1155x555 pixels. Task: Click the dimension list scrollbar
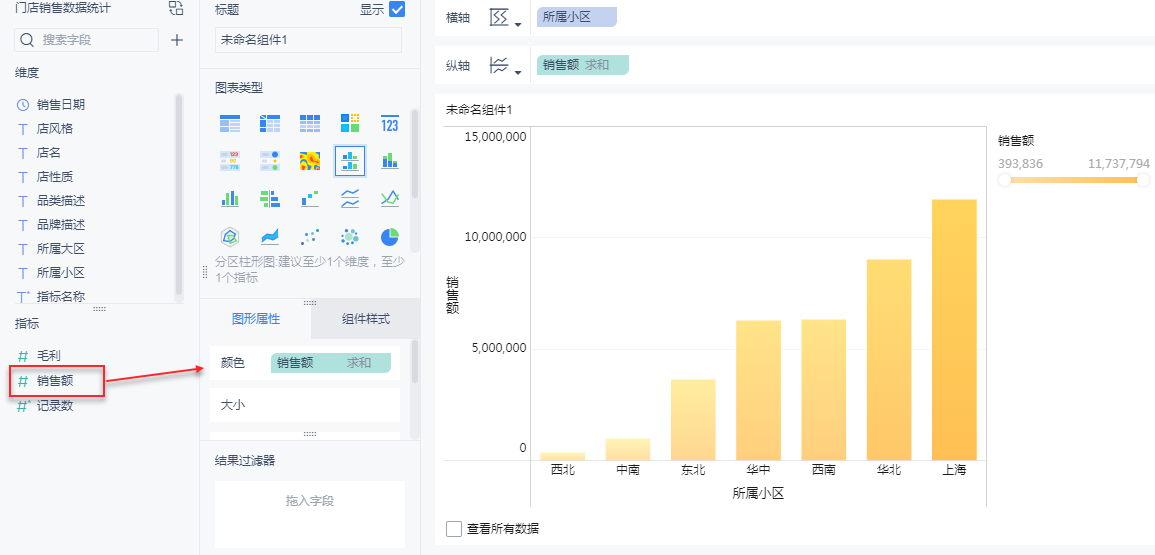pyautogui.click(x=178, y=195)
